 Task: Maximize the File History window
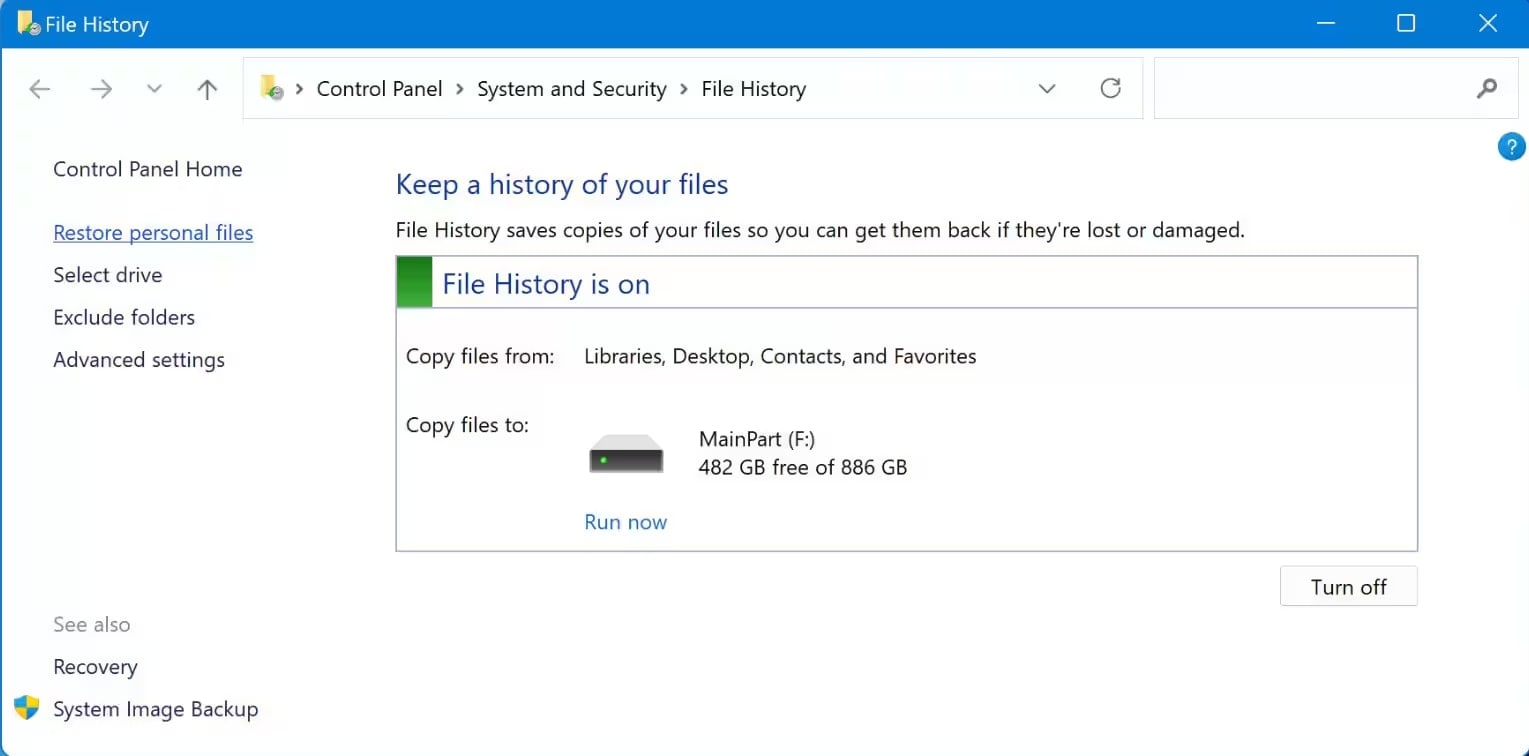[x=1406, y=23]
